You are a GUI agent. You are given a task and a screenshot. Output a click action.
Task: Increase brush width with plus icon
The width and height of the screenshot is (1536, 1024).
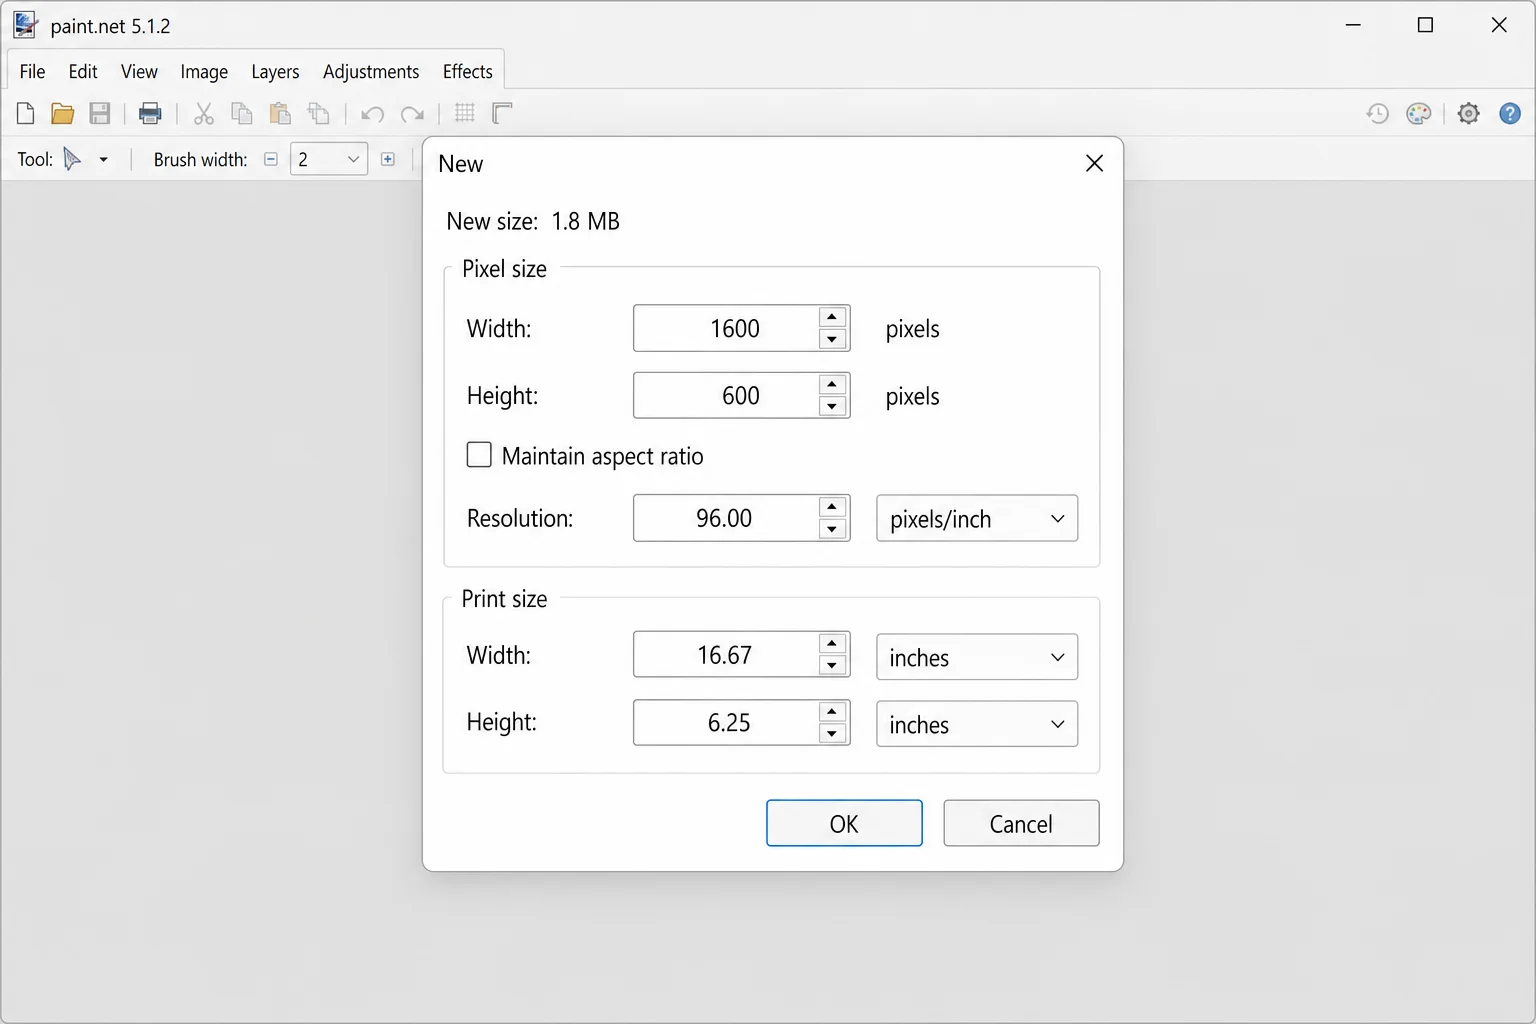click(x=388, y=159)
